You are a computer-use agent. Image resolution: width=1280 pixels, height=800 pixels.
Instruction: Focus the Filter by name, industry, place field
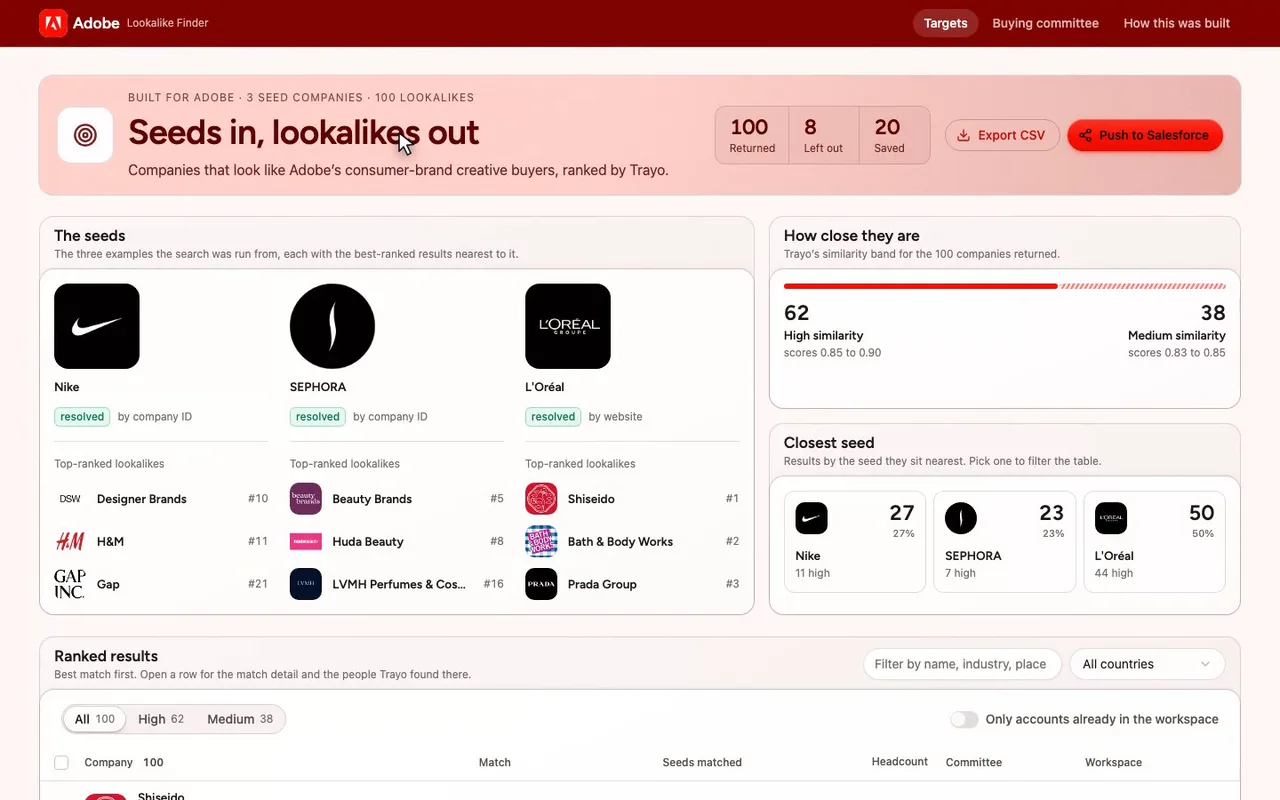[x=962, y=664]
